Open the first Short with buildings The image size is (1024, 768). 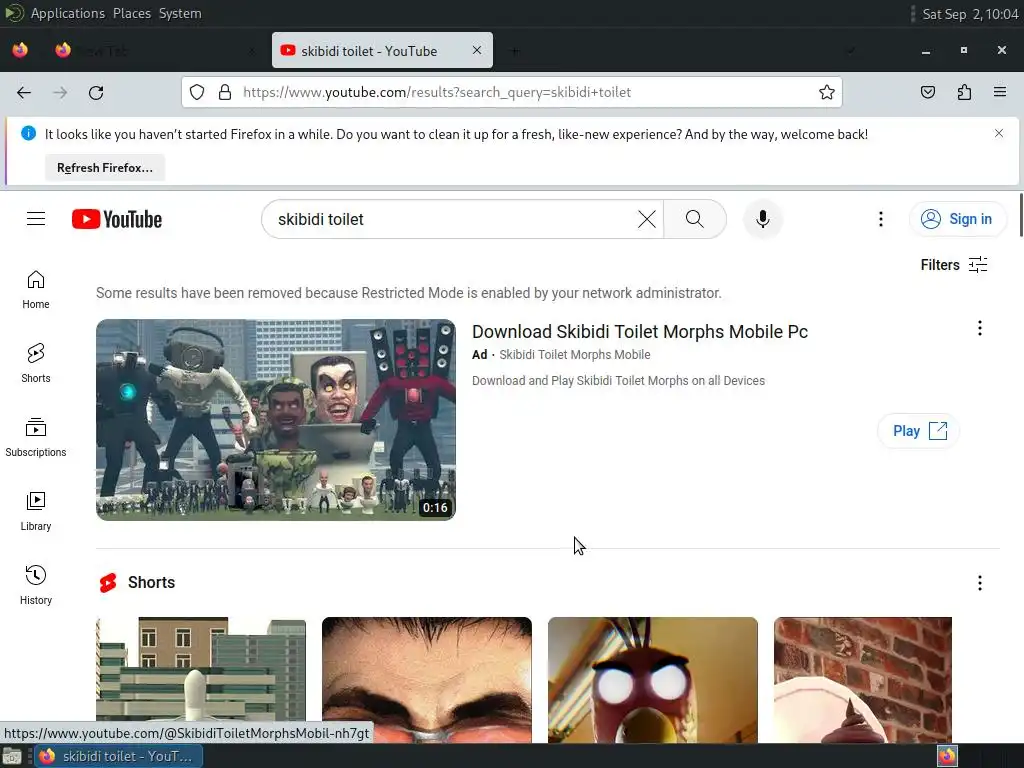pos(201,679)
